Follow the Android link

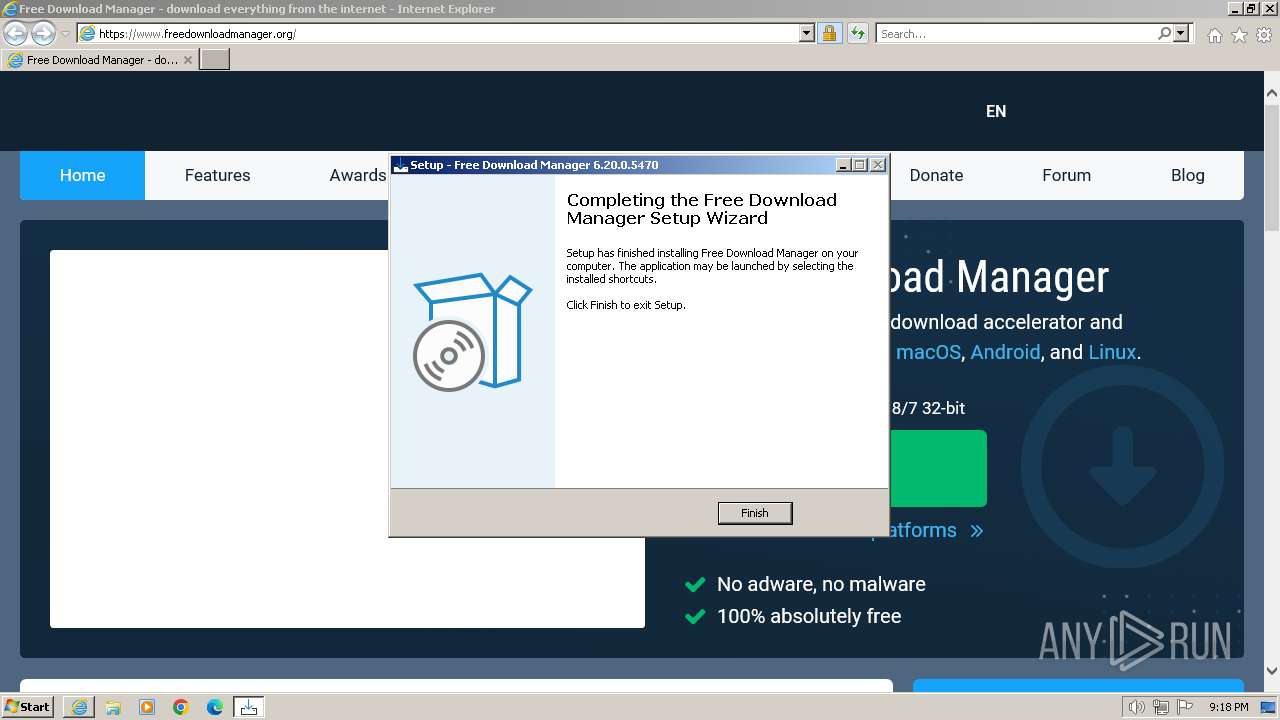pos(1005,352)
